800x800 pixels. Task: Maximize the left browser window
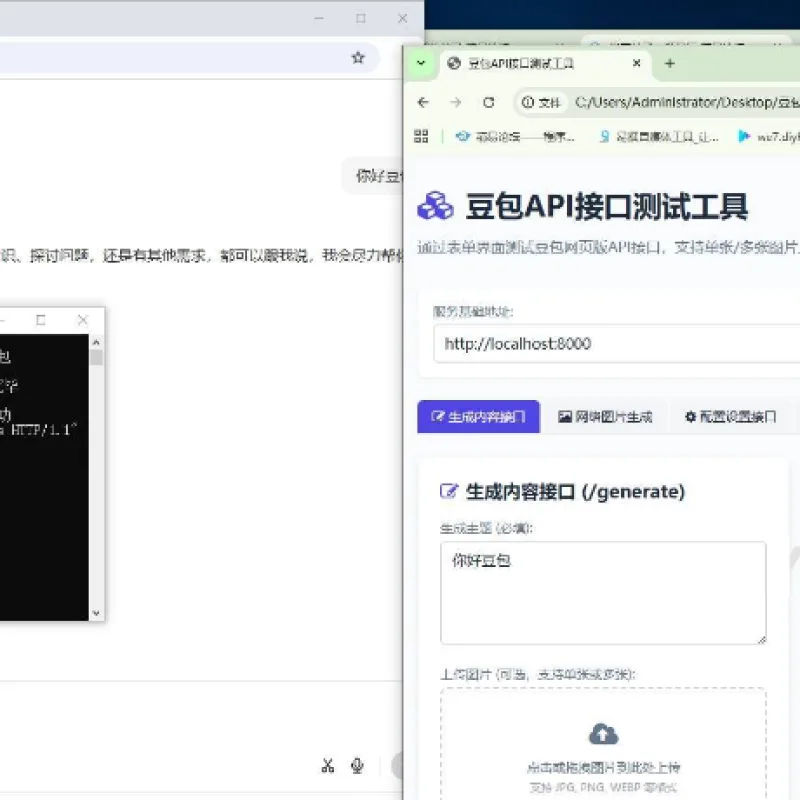click(x=361, y=18)
